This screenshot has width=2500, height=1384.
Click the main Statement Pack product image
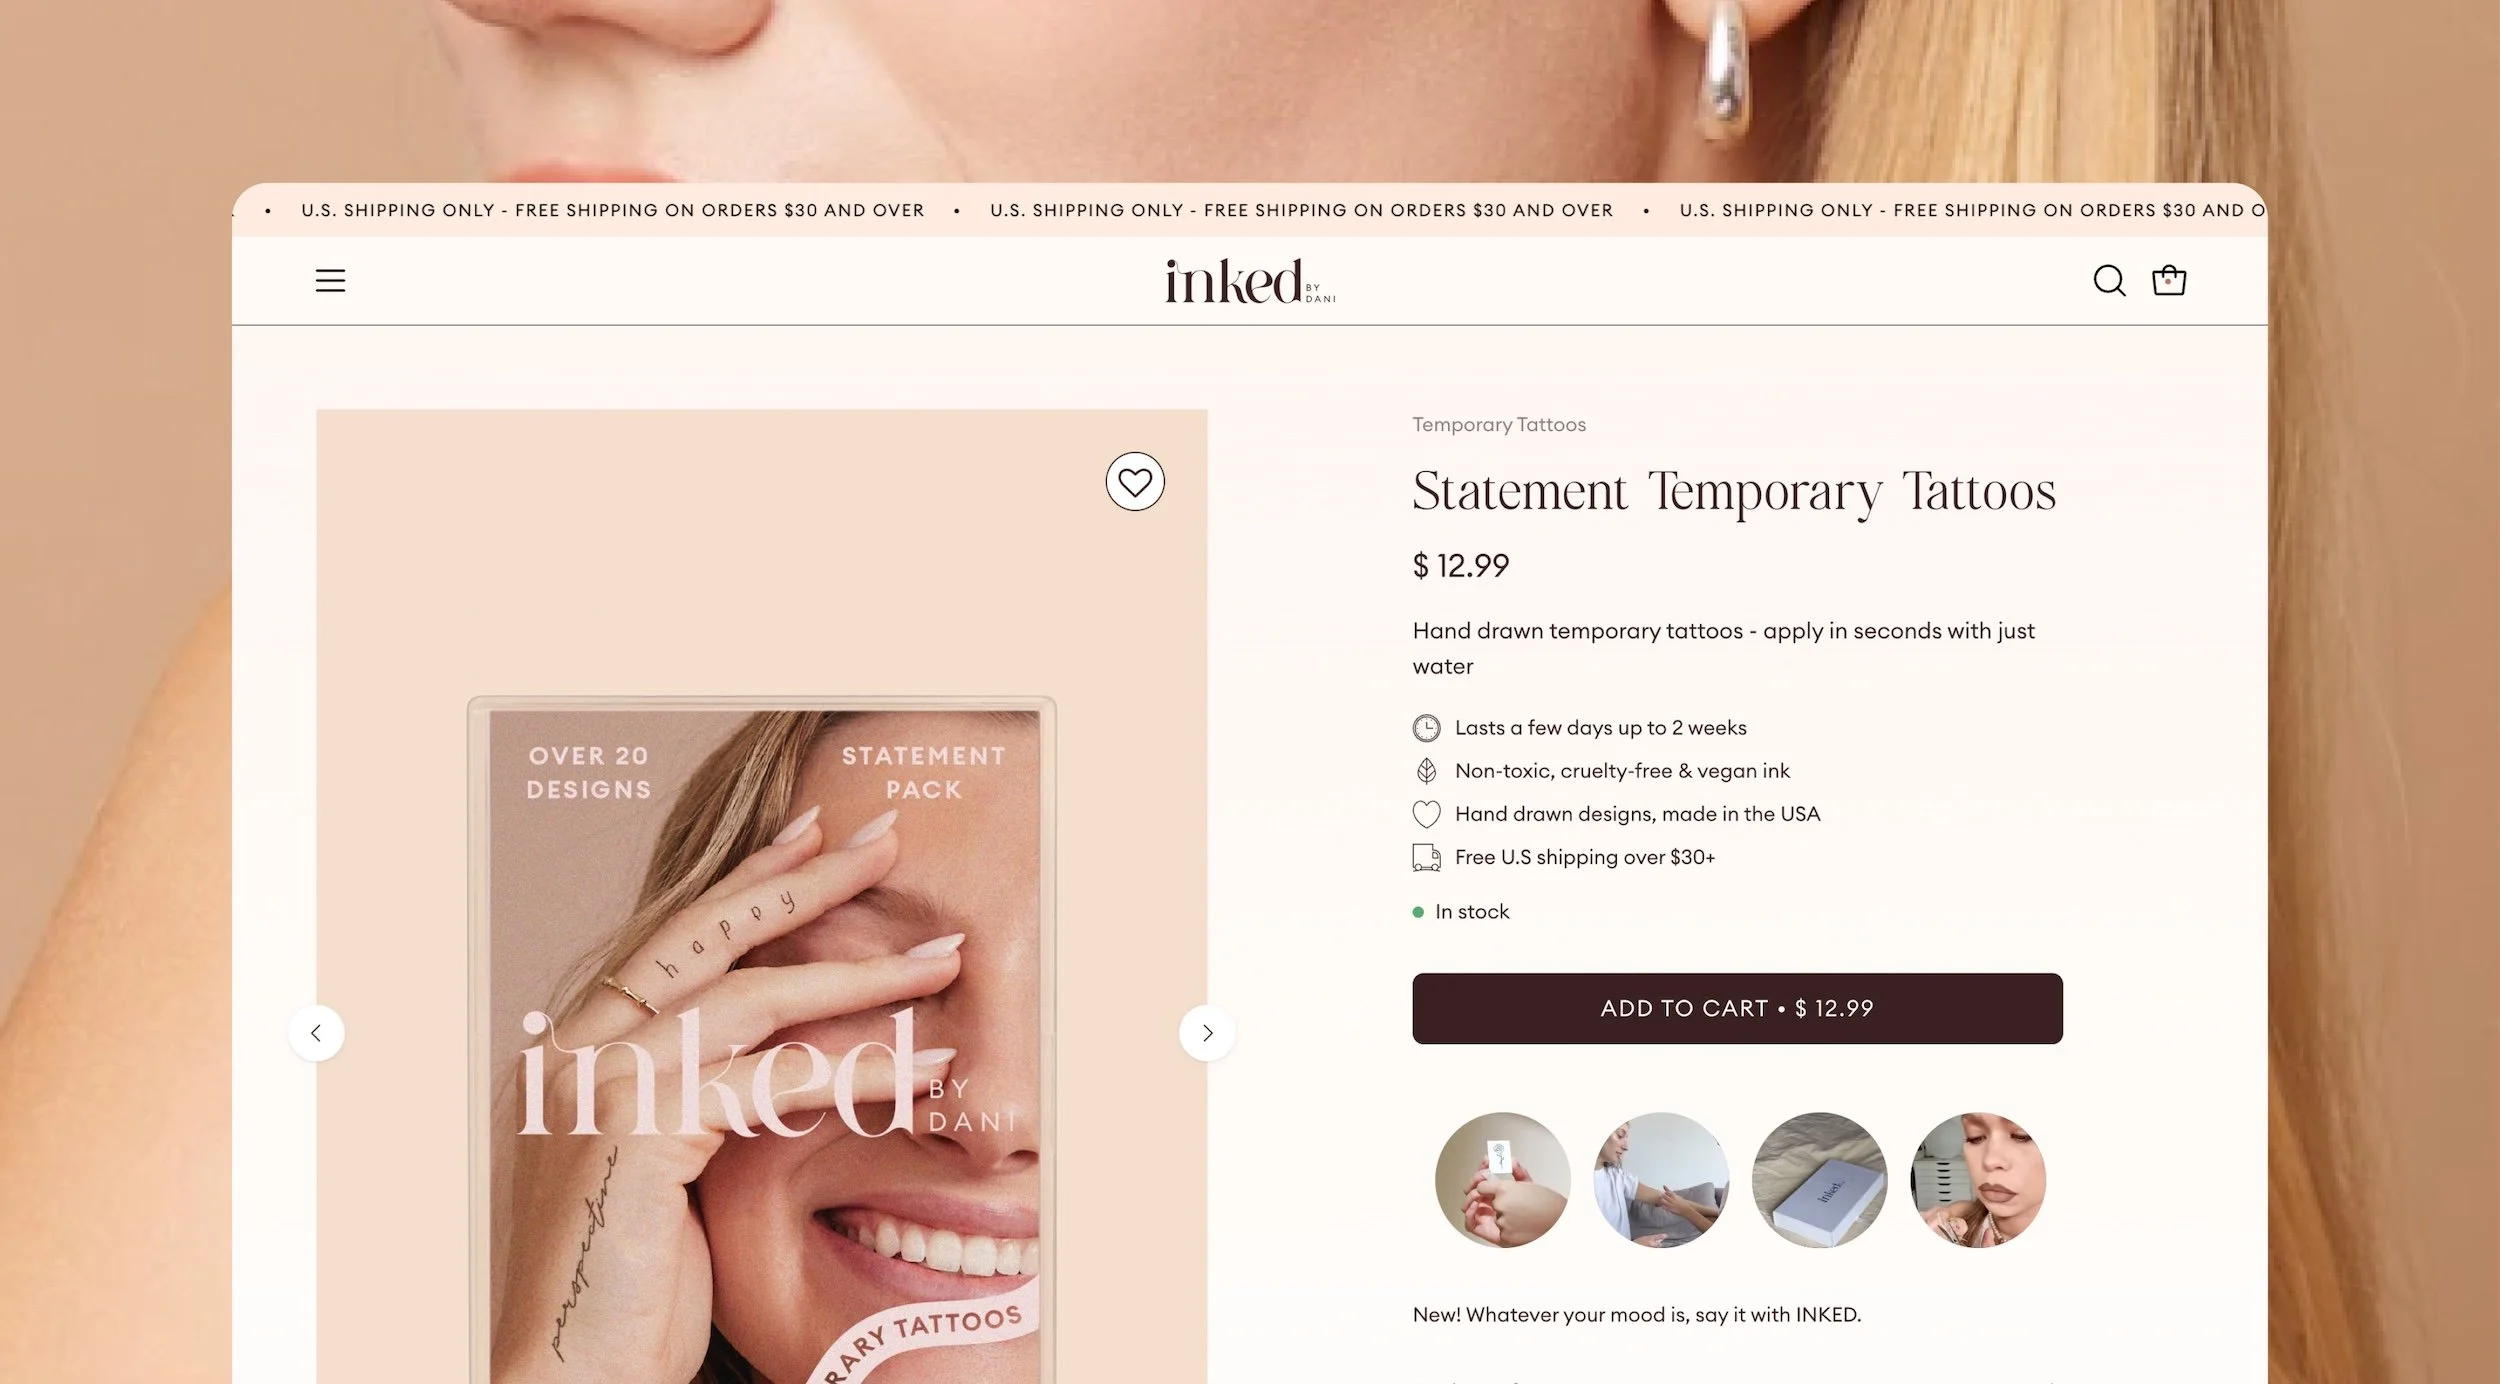pyautogui.click(x=762, y=1040)
